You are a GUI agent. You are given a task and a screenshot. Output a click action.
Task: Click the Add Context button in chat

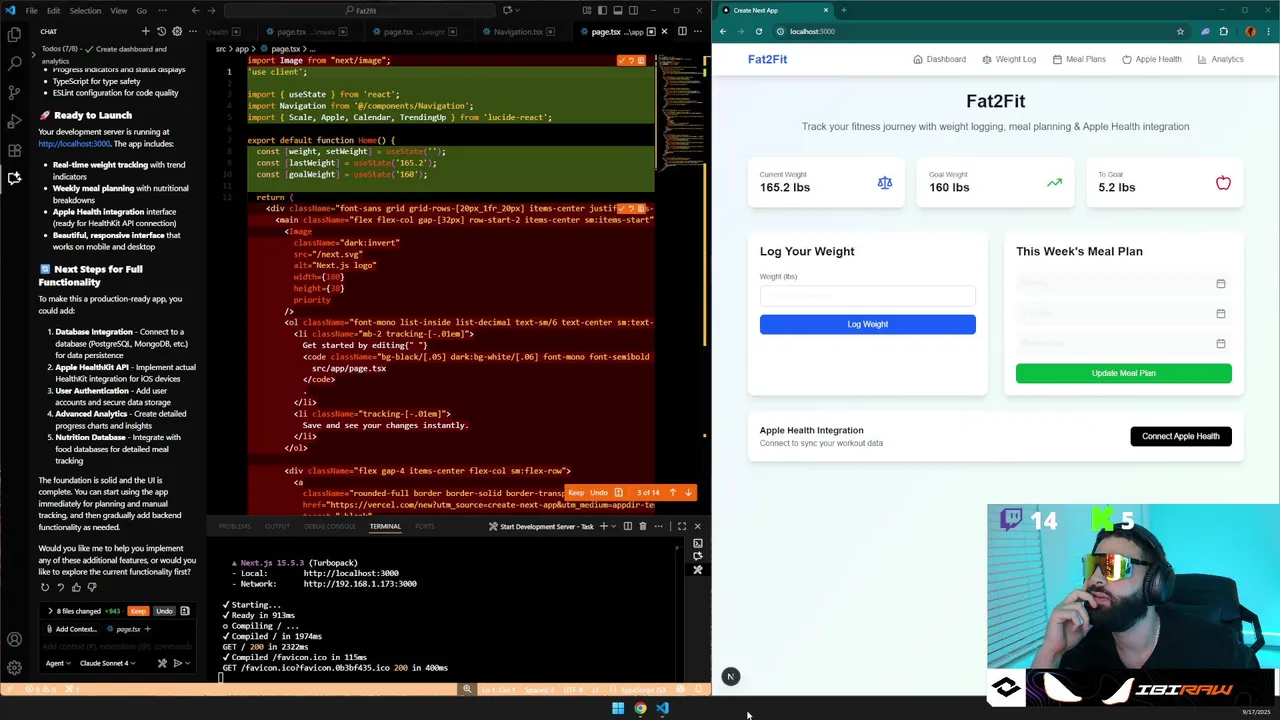[70, 629]
